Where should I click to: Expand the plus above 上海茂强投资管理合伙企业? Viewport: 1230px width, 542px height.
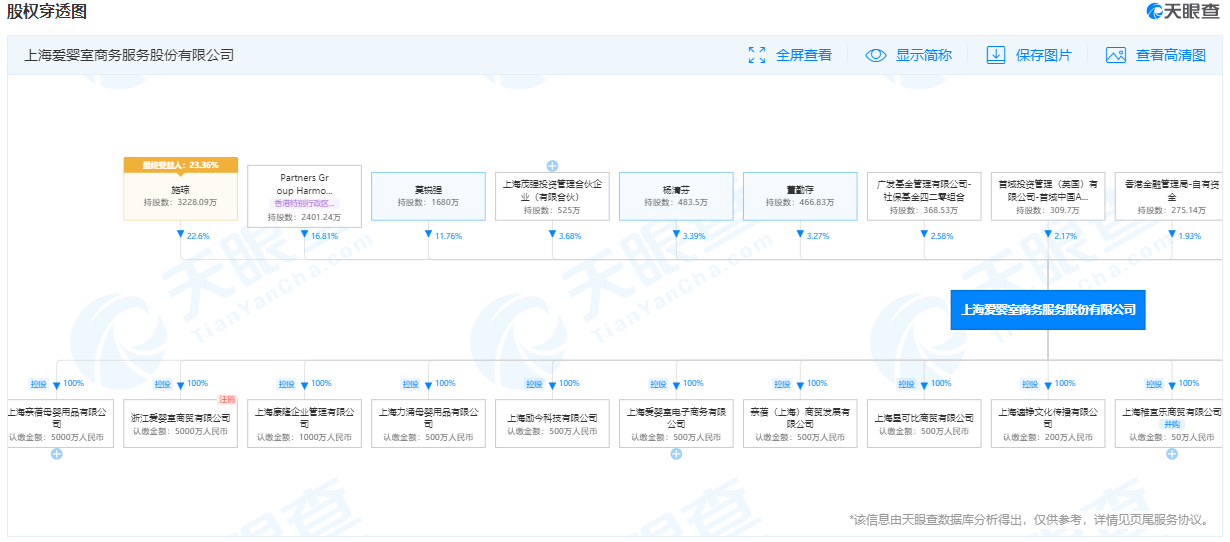(552, 166)
